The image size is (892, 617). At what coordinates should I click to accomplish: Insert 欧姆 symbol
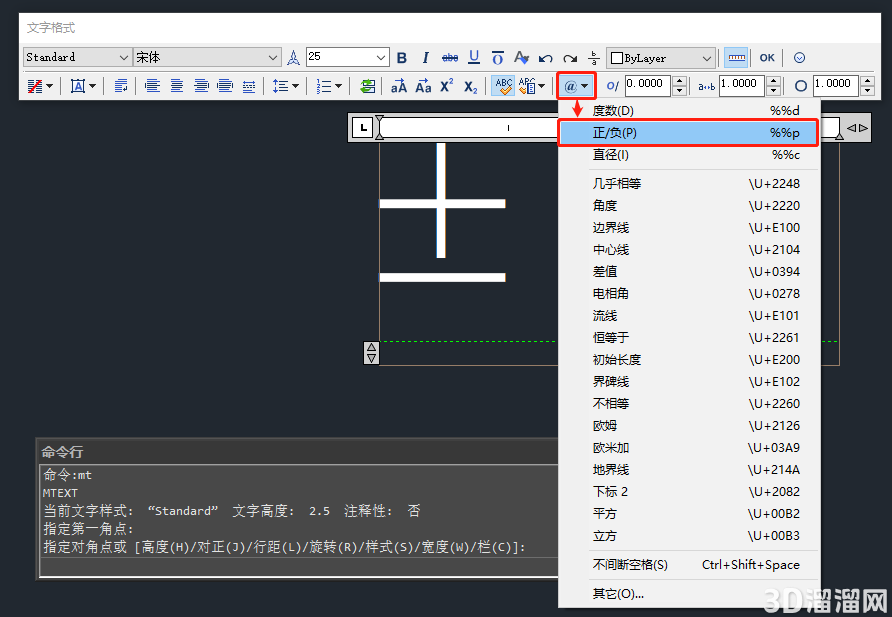pos(689,425)
